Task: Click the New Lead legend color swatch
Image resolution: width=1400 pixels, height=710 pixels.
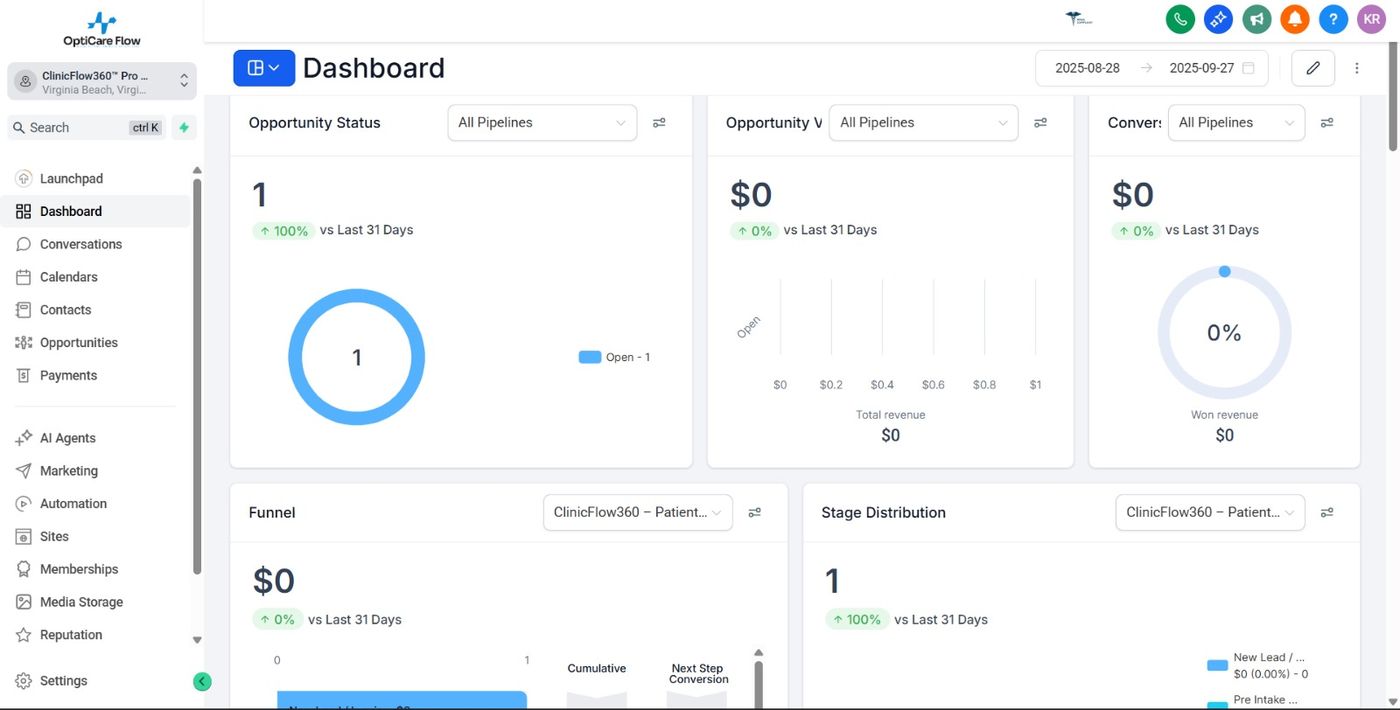Action: (x=1217, y=665)
